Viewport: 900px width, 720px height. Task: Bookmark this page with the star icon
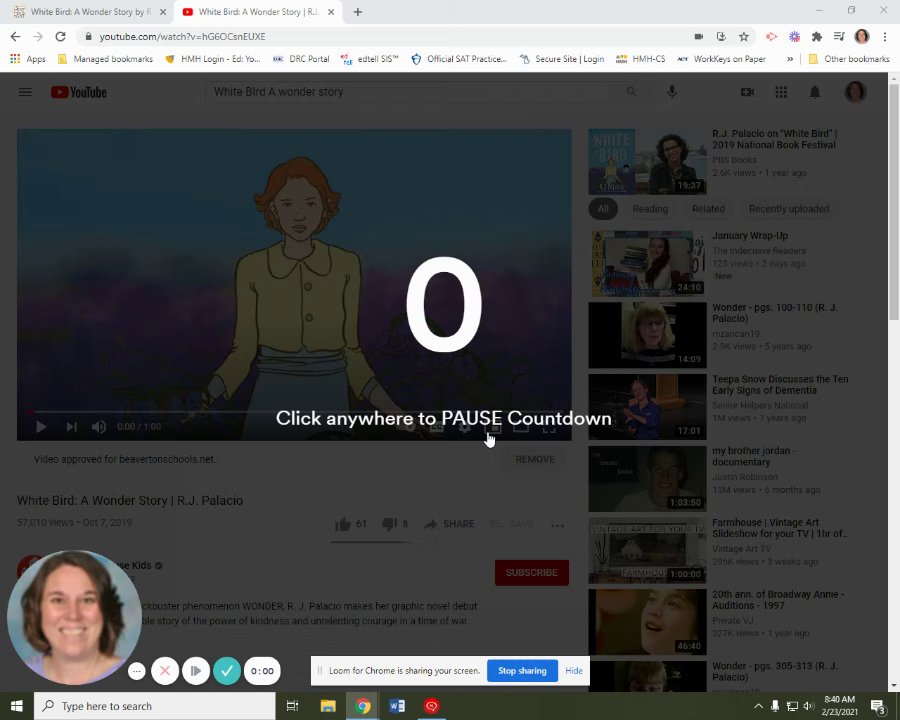click(x=744, y=36)
